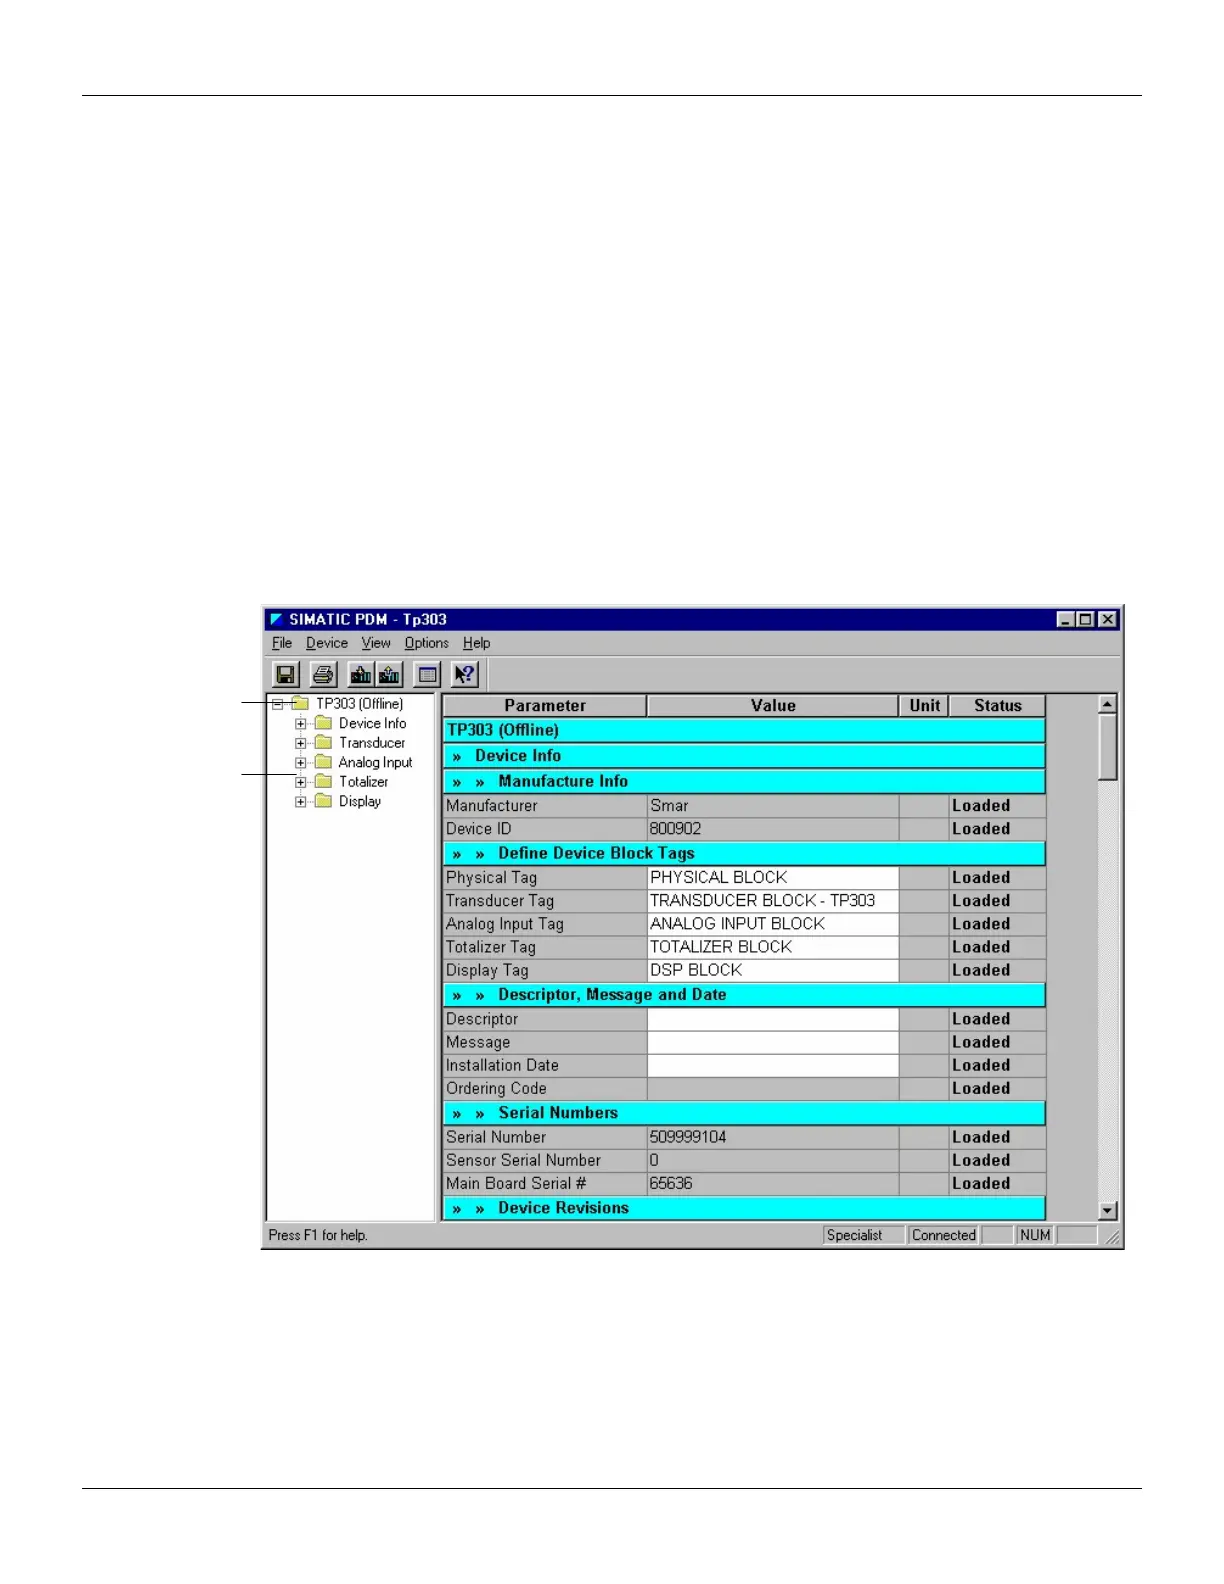The width and height of the screenshot is (1224, 1584).
Task: Click the cyan Device Info section row
Action: [744, 756]
